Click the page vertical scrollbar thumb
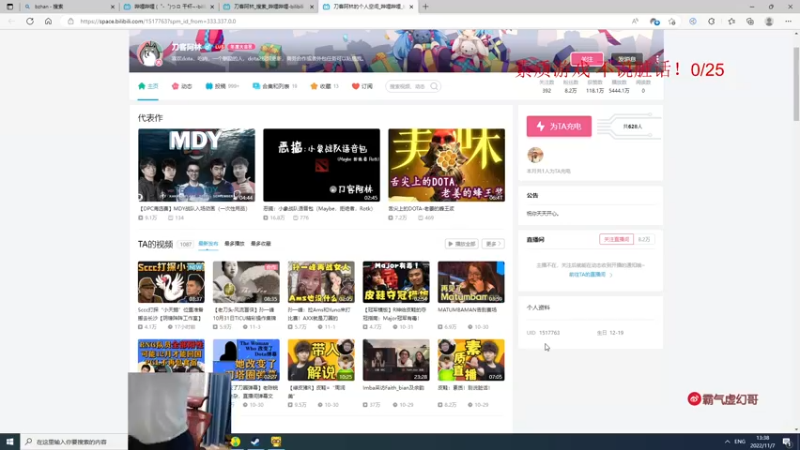This screenshot has width=800, height=450. click(796, 84)
